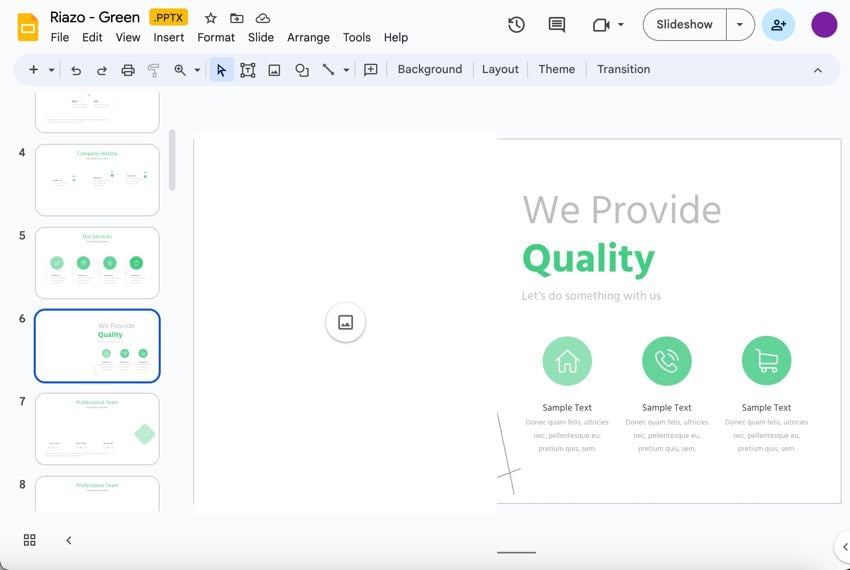Select slide 5 Our Services thumbnail
This screenshot has height=570, width=850.
click(97, 262)
